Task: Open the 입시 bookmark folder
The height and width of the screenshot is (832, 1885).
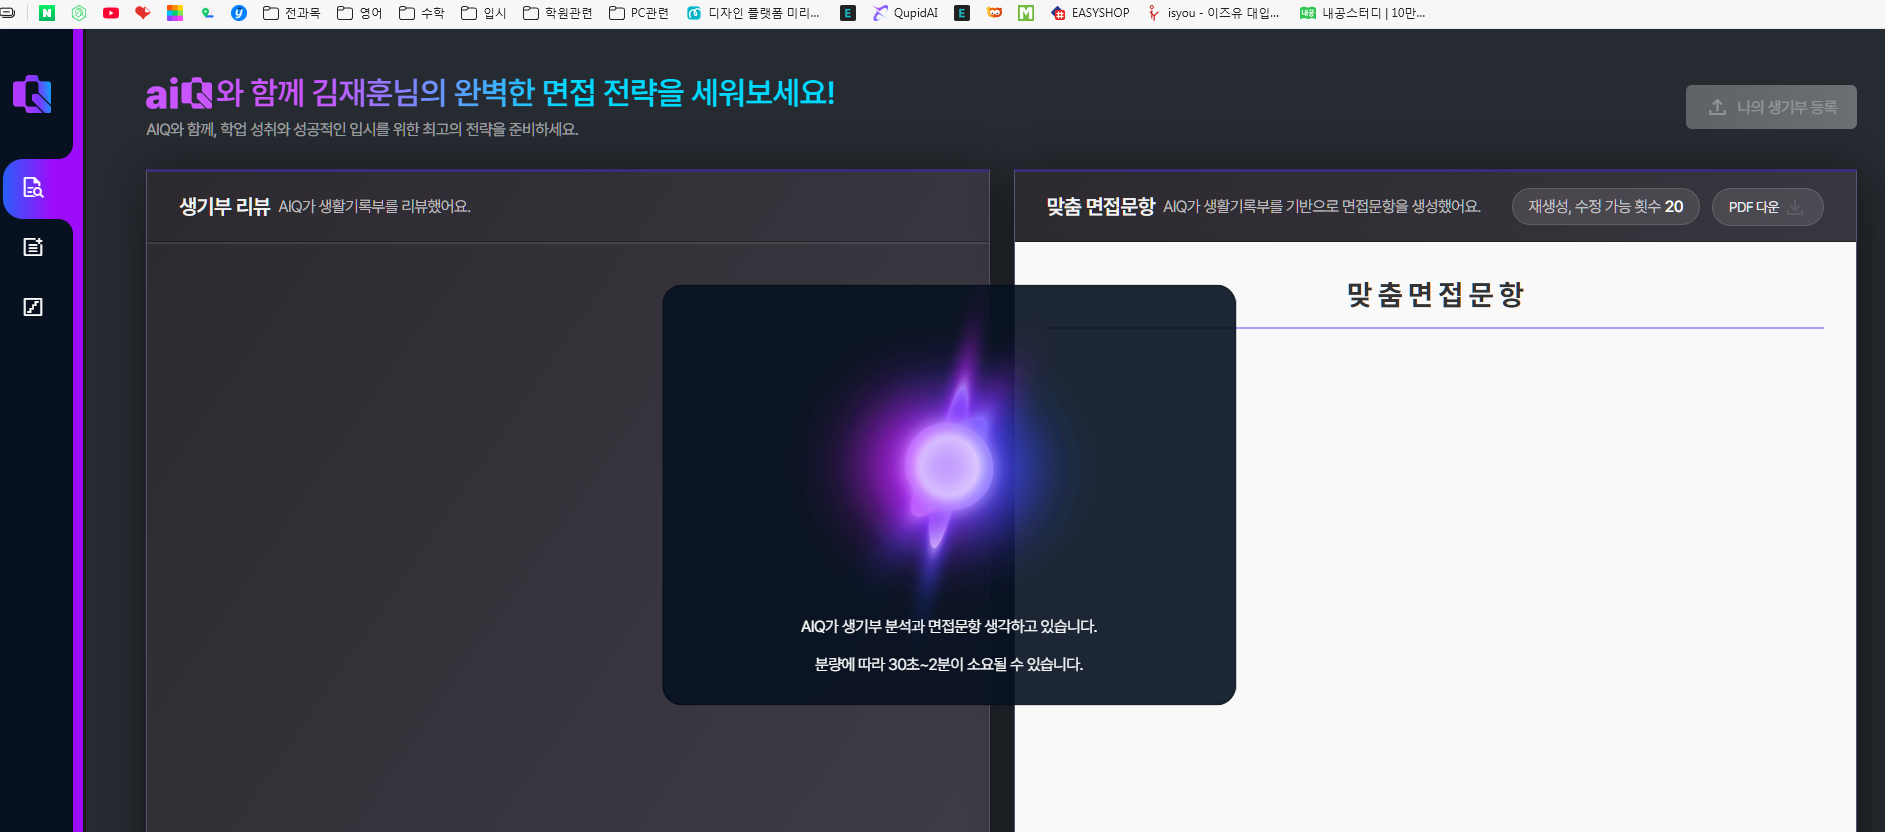Action: (484, 13)
